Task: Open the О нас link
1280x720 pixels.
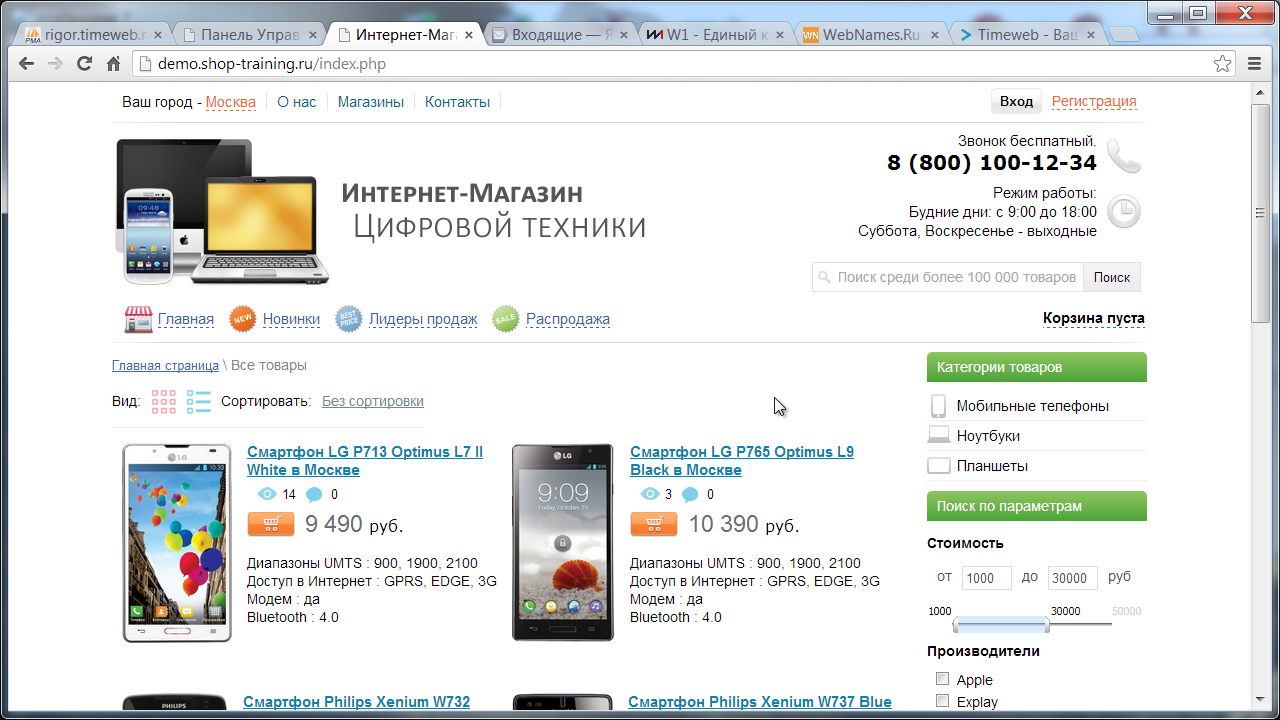Action: coord(297,102)
